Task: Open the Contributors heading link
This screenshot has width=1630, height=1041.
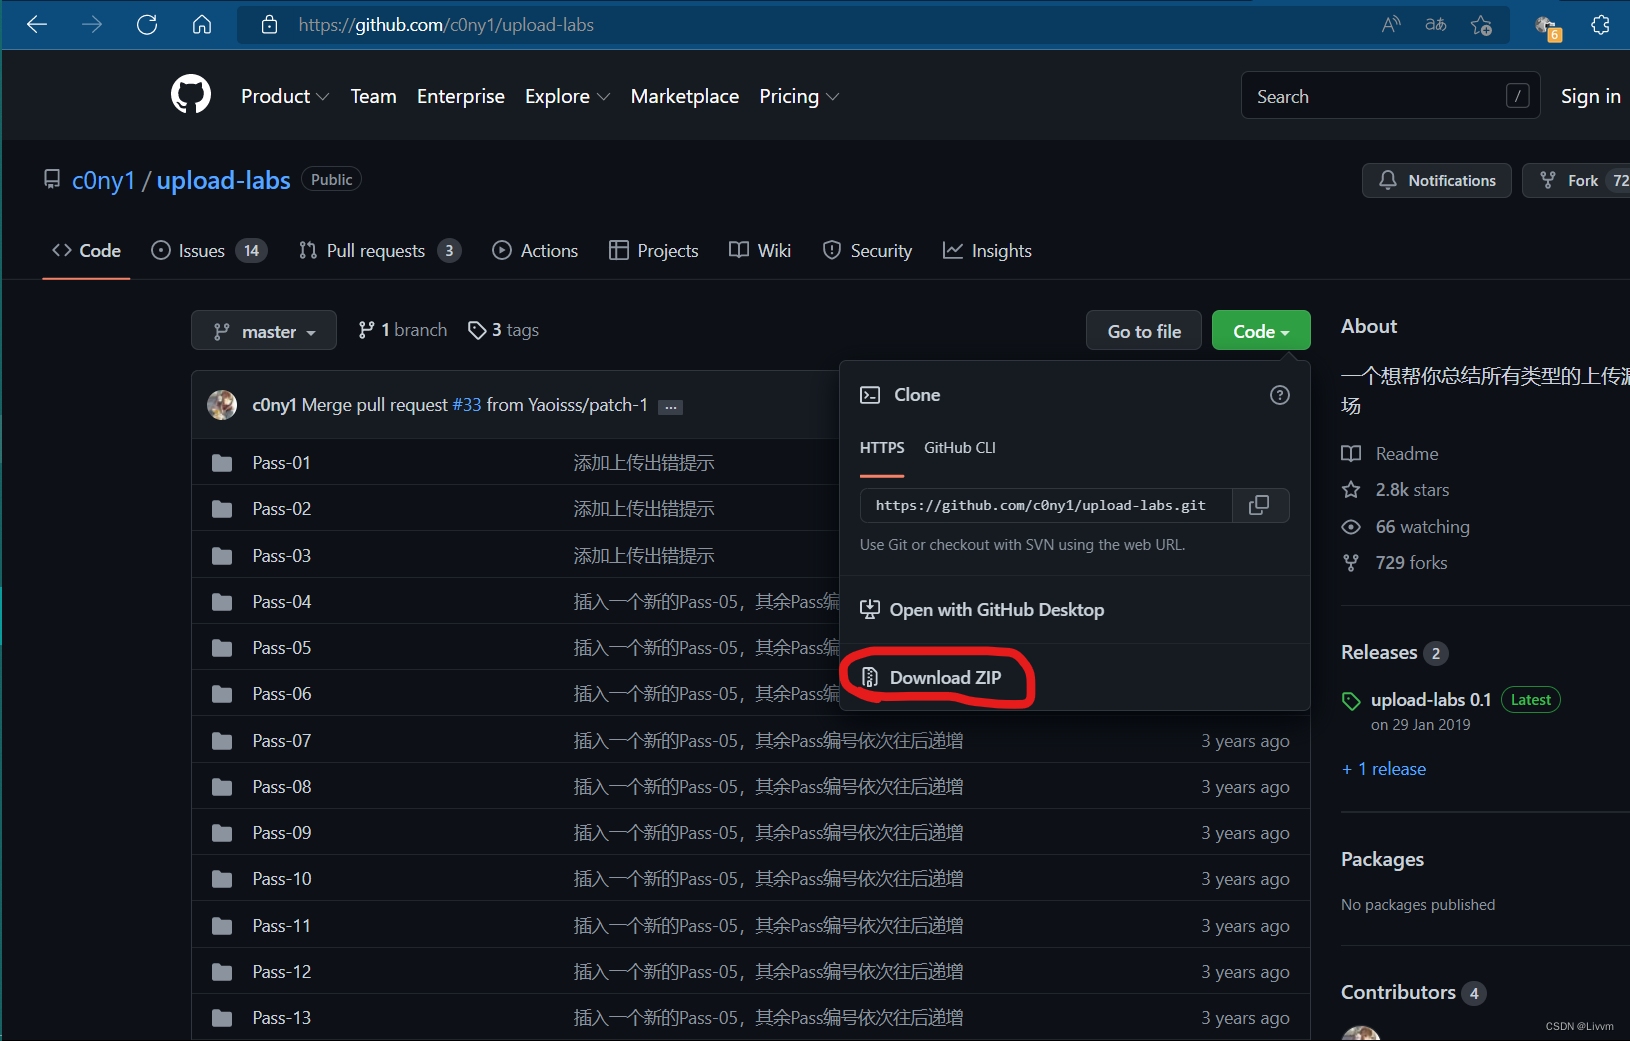Action: click(x=1398, y=992)
